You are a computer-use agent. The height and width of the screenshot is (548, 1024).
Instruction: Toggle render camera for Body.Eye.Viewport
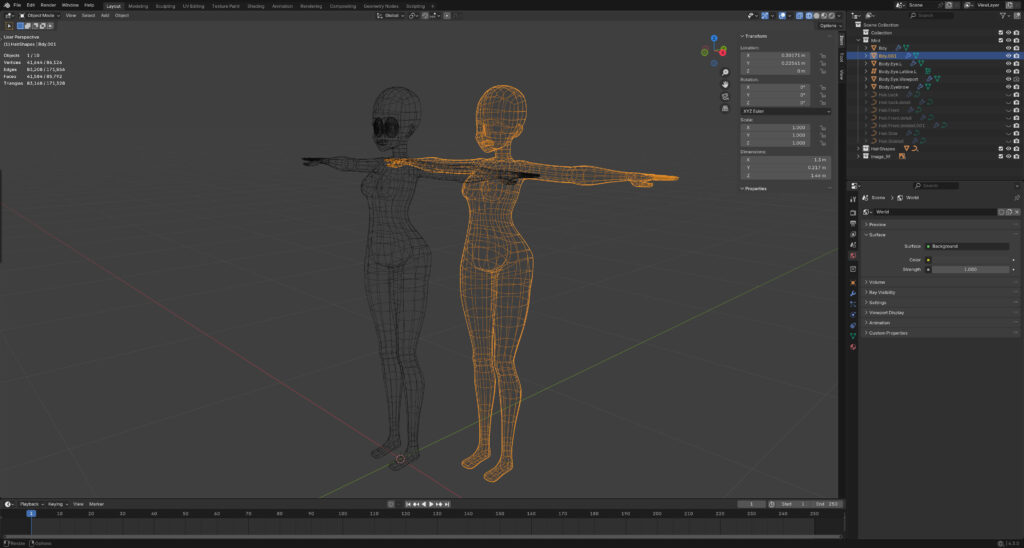tap(1016, 79)
